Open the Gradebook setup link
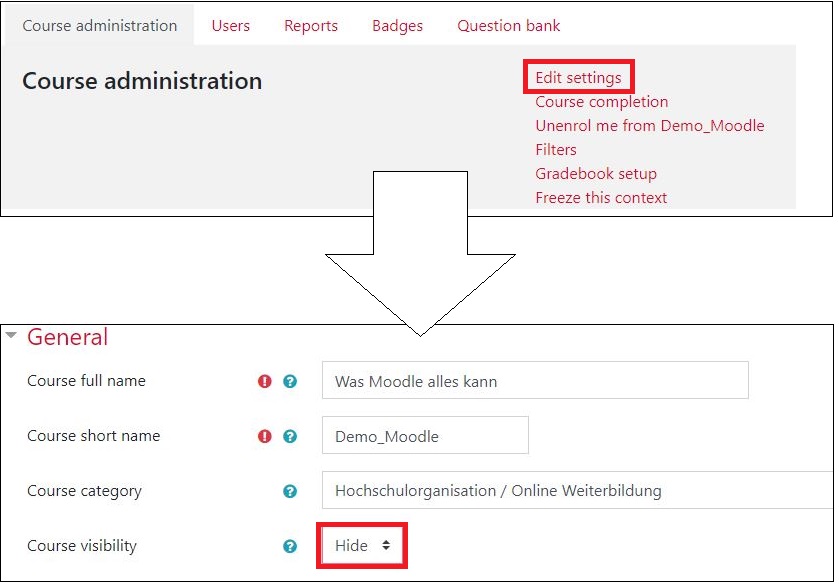This screenshot has height=586, width=839. click(596, 174)
